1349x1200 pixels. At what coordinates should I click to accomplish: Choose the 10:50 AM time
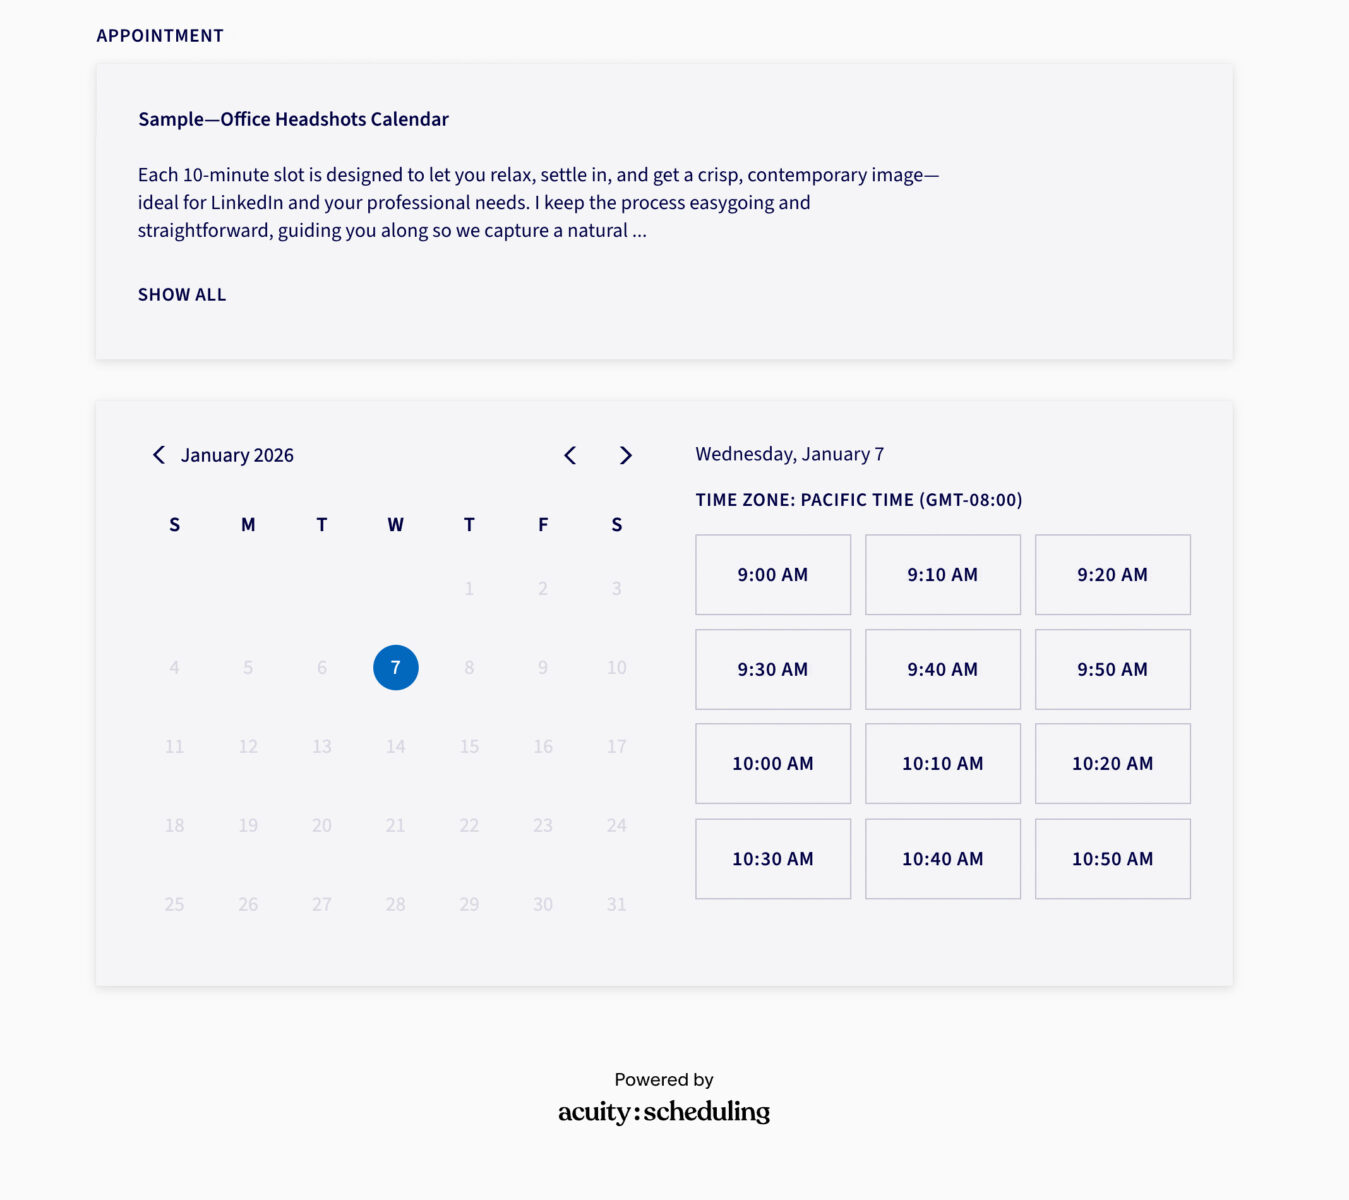click(1112, 858)
